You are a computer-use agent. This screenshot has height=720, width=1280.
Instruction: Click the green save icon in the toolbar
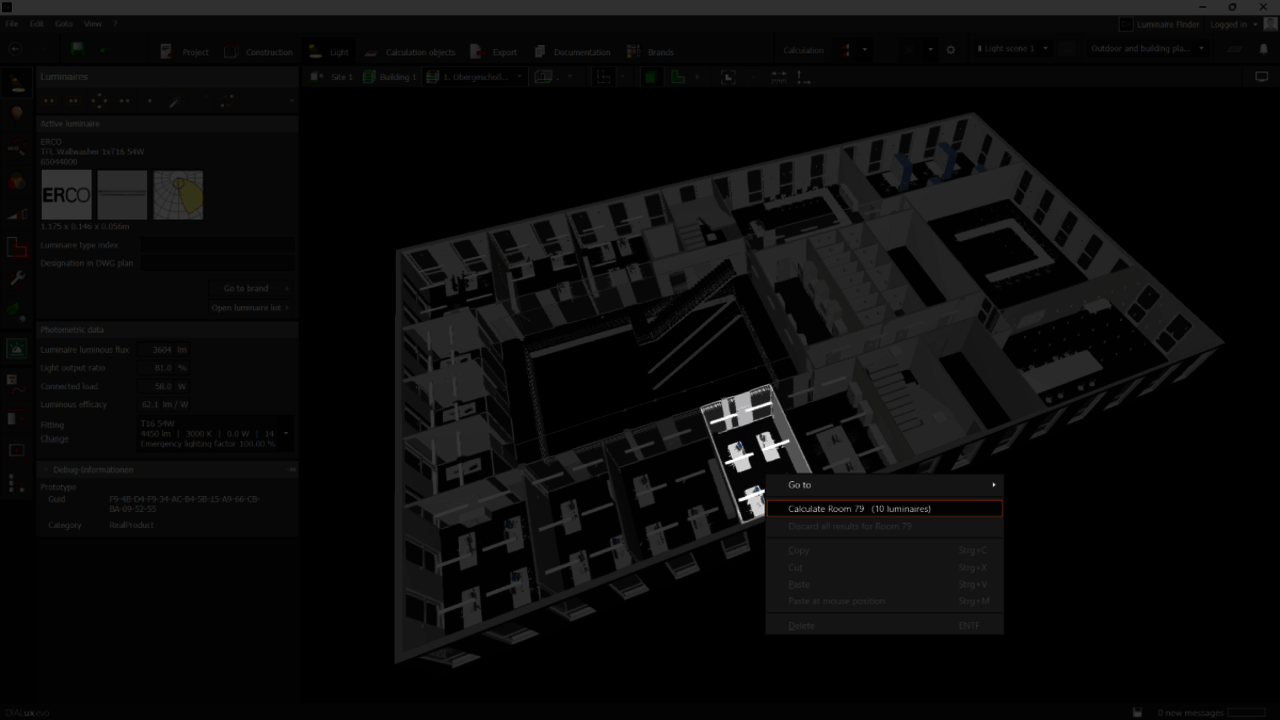[x=78, y=49]
